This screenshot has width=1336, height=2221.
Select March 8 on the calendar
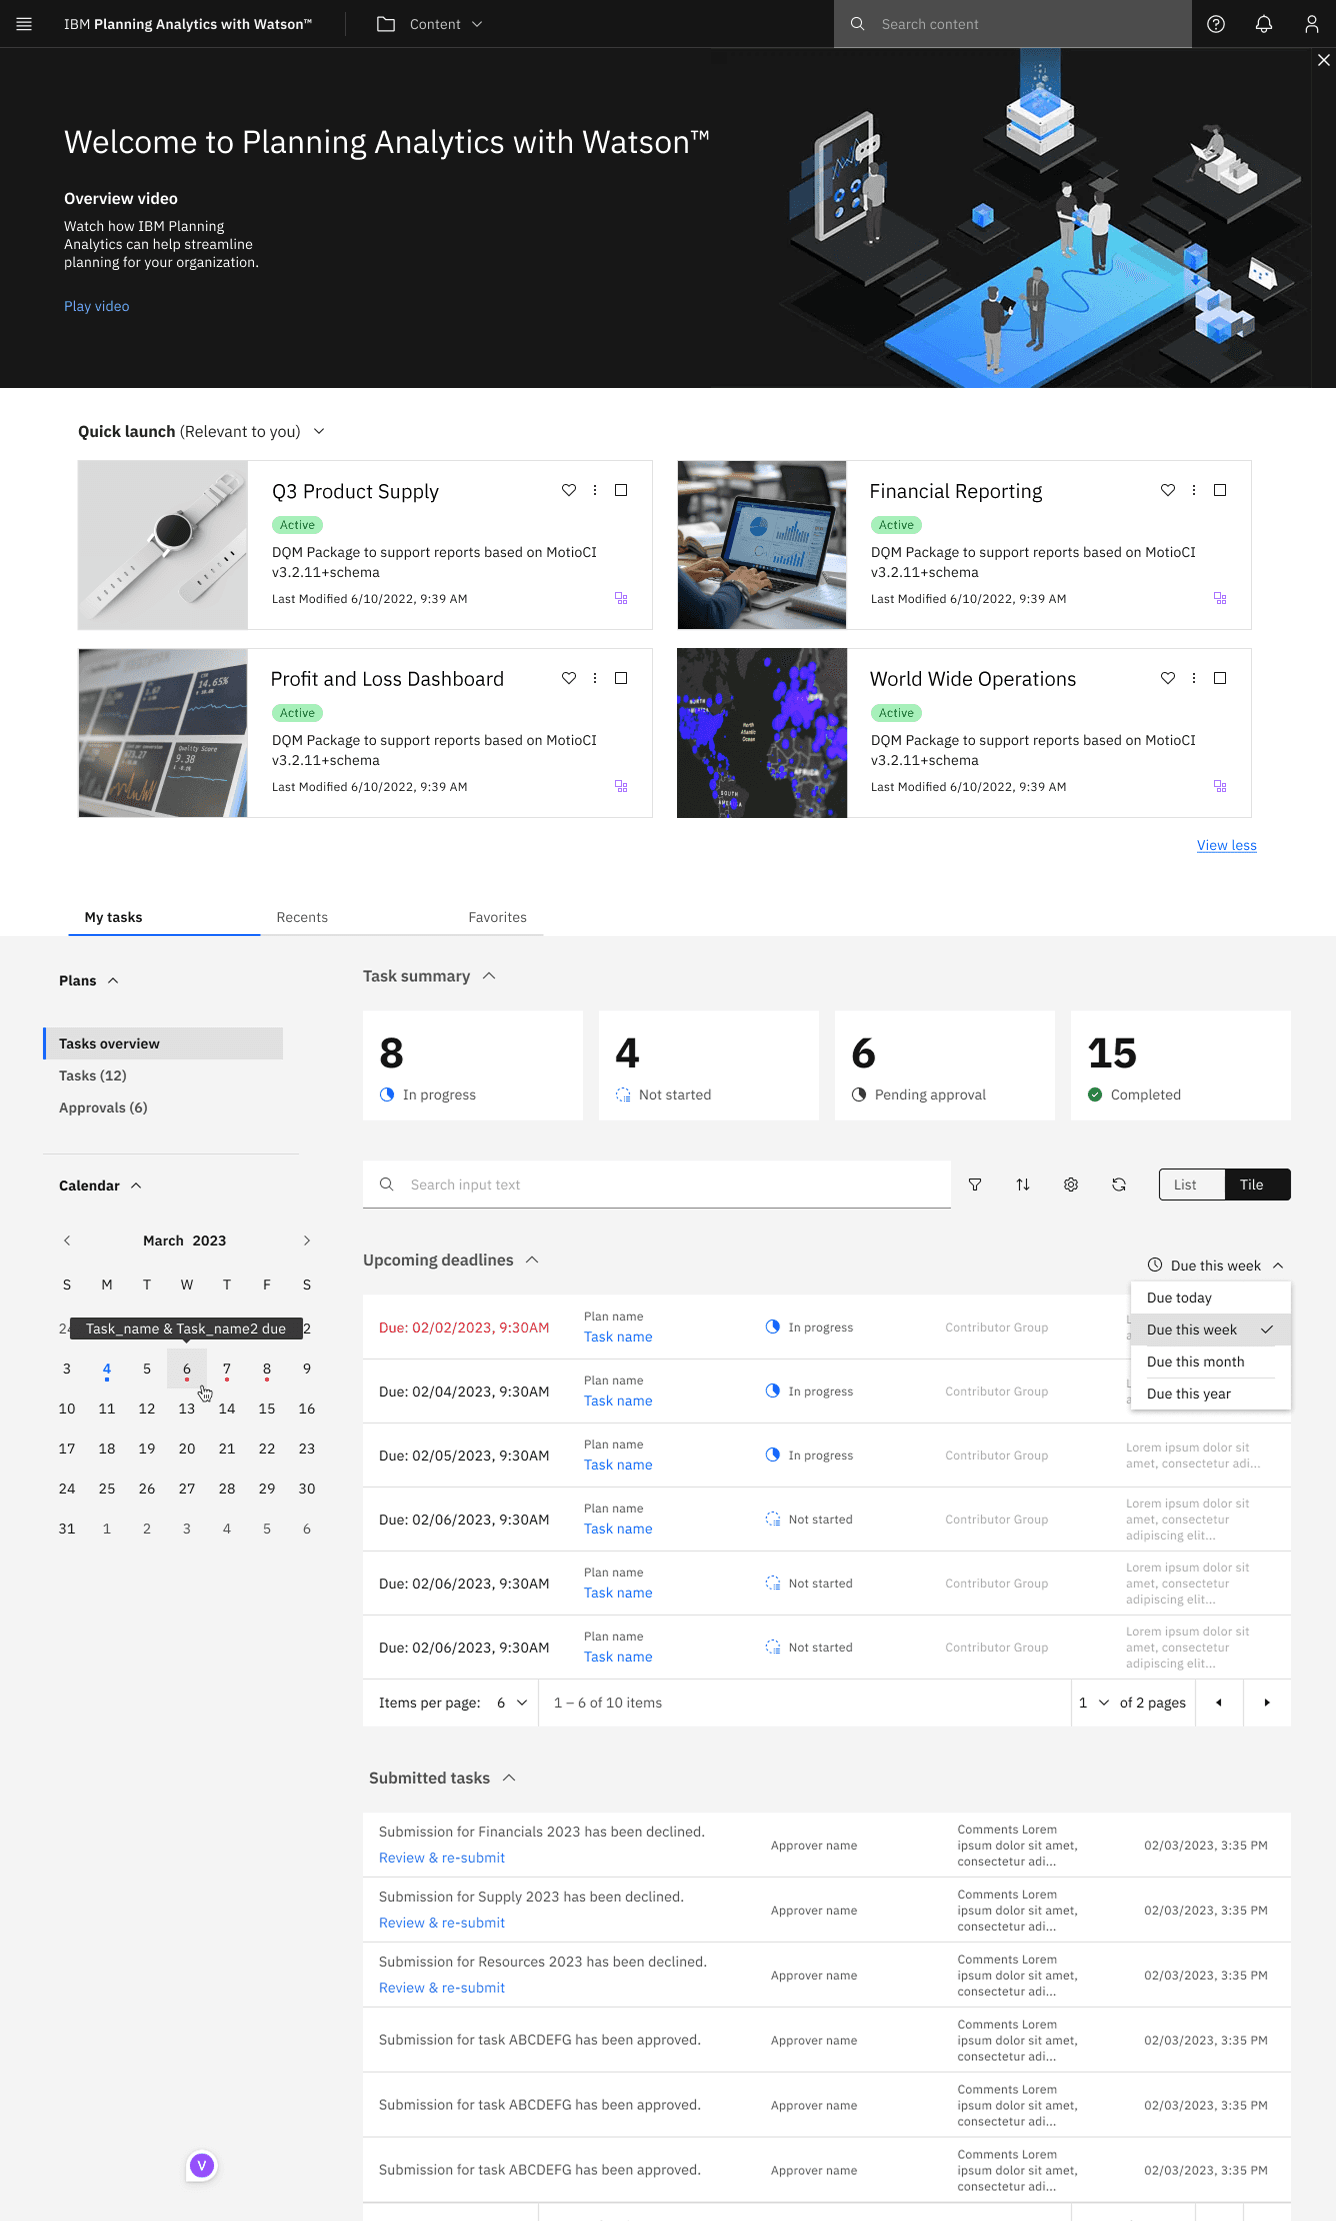click(x=267, y=1369)
